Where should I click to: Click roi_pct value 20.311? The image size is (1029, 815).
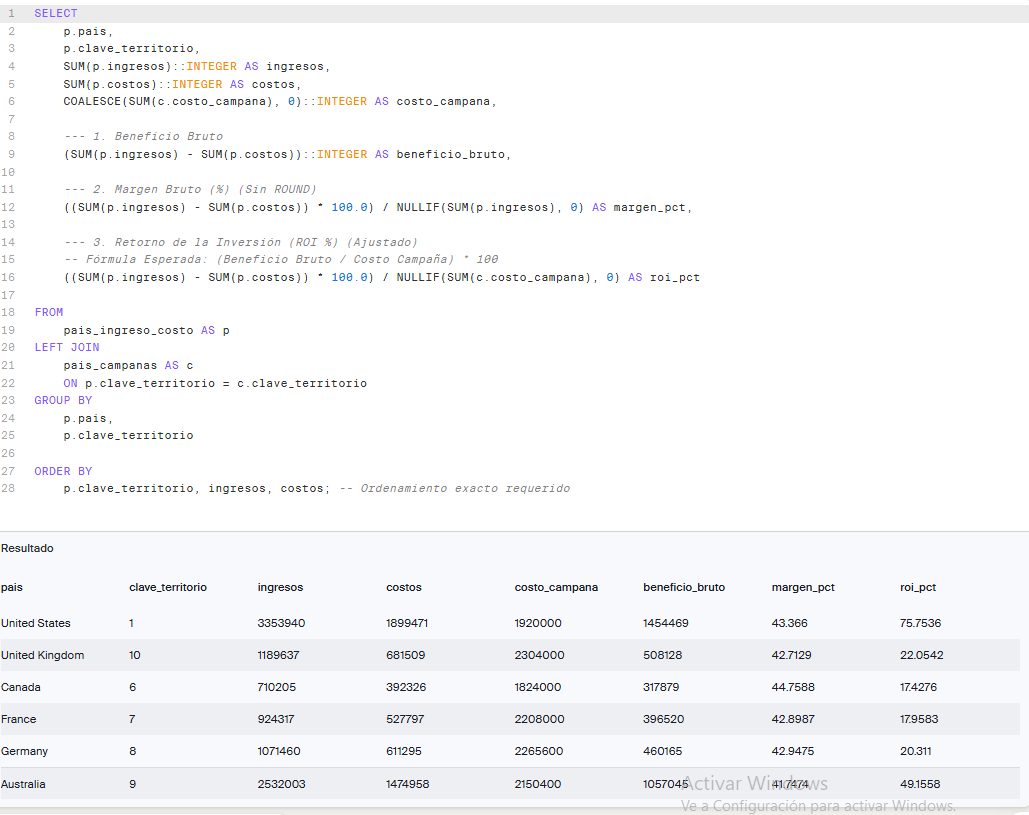pyautogui.click(x=915, y=751)
